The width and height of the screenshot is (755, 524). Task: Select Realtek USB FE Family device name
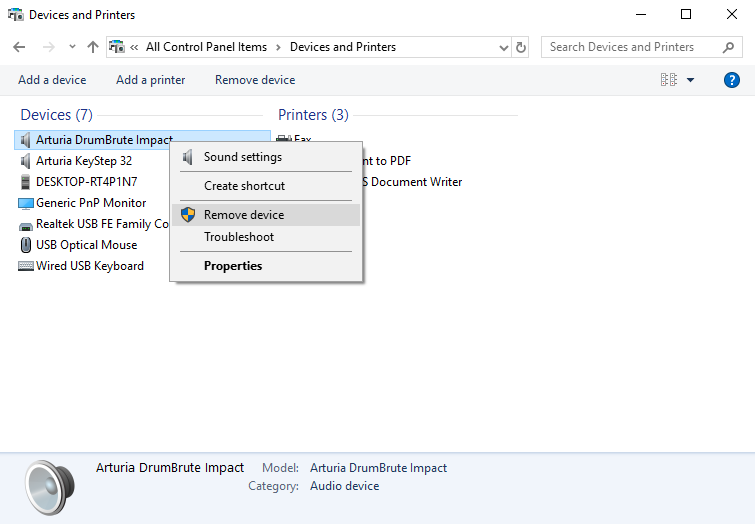click(102, 224)
